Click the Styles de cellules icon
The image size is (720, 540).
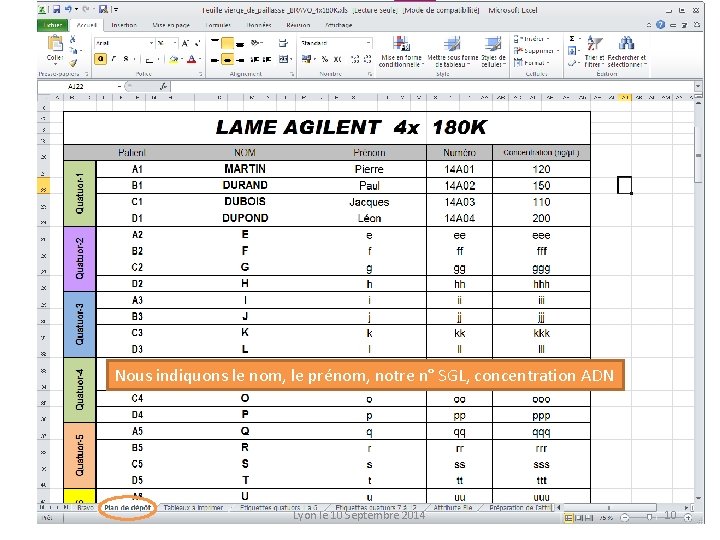coord(493,44)
